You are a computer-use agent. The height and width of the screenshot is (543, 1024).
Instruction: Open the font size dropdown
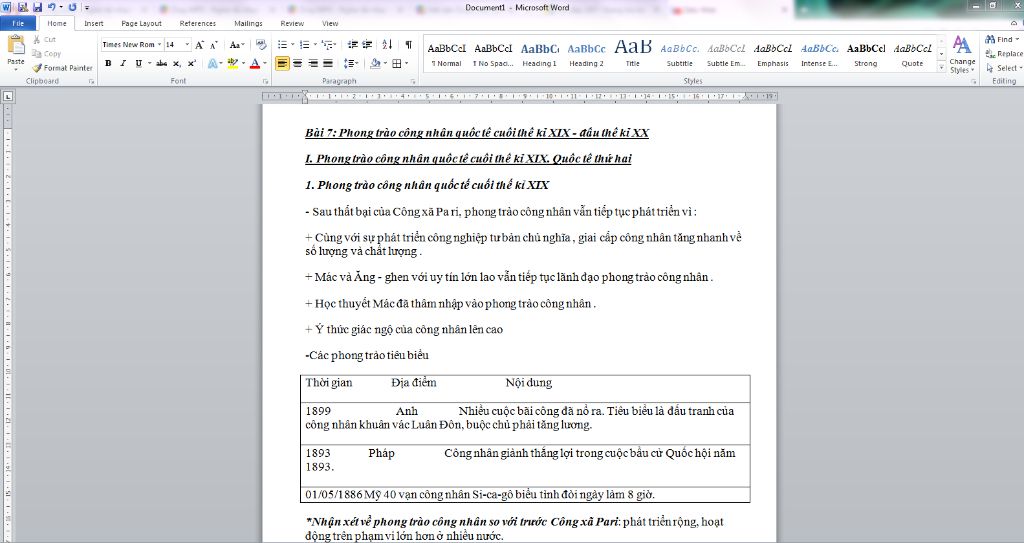187,44
